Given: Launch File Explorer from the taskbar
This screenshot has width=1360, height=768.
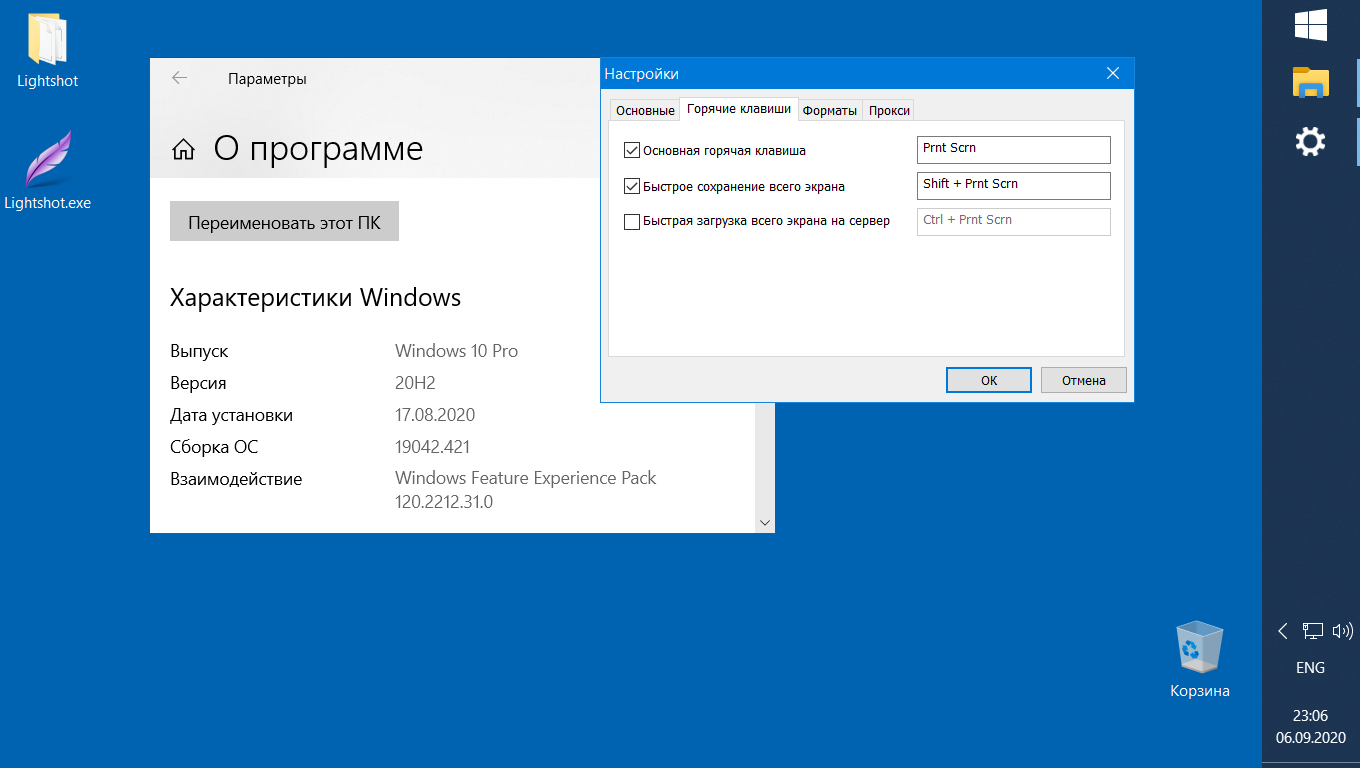Looking at the screenshot, I should click(x=1310, y=83).
